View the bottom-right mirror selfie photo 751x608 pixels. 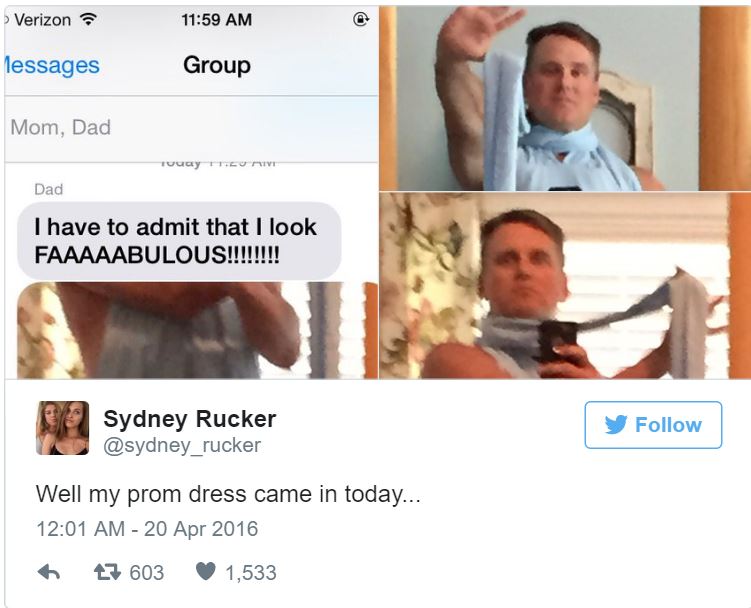pos(565,286)
